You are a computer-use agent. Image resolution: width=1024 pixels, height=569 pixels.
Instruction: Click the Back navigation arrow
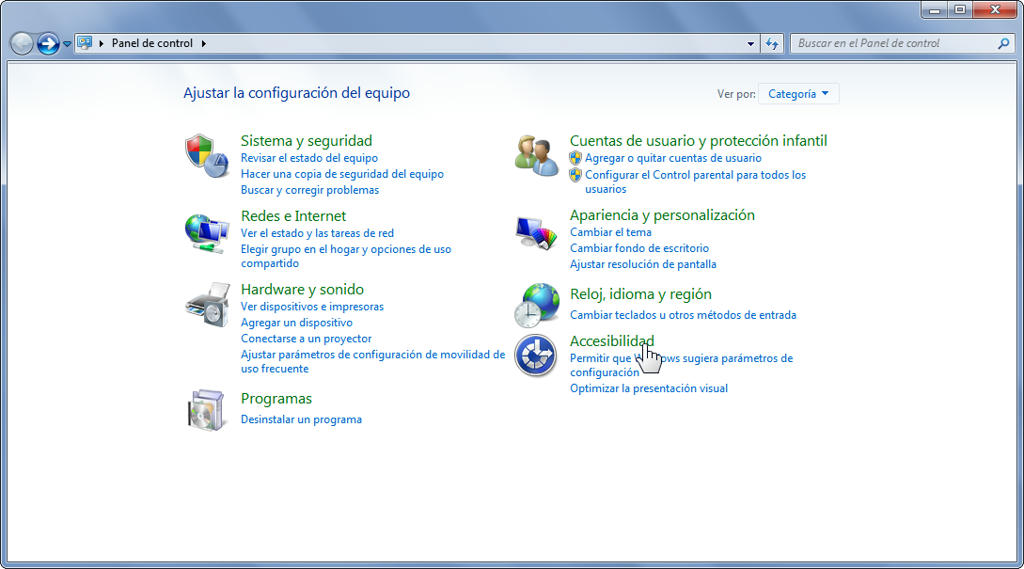click(x=22, y=44)
